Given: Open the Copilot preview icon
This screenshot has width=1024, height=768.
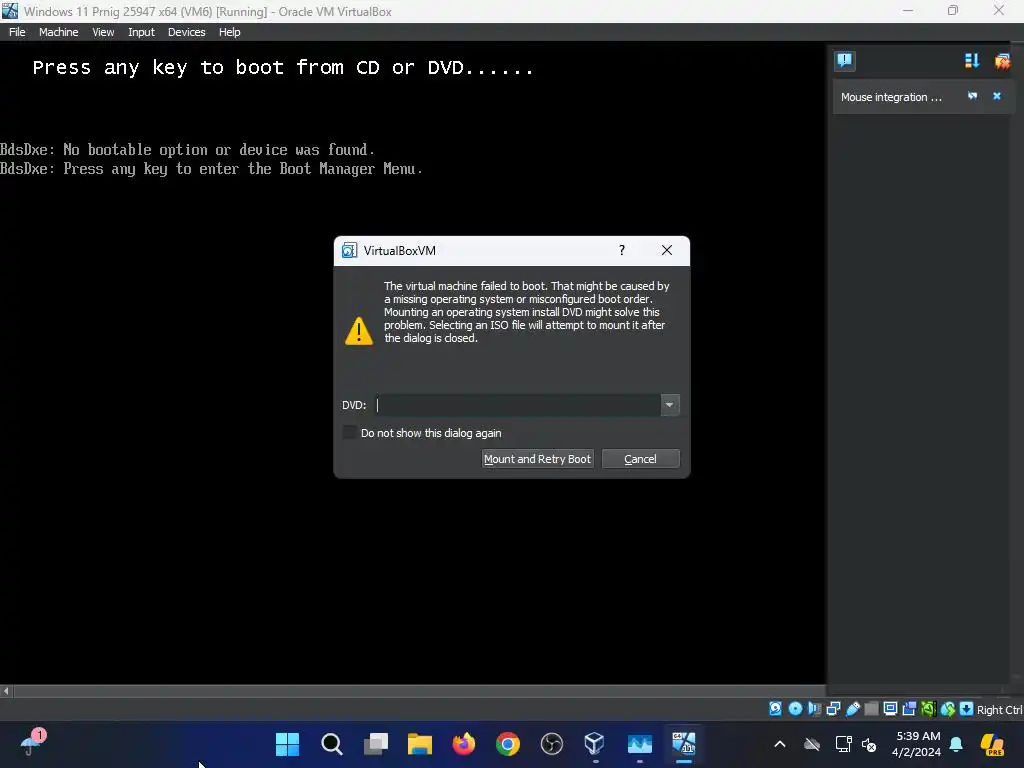Looking at the screenshot, I should point(992,744).
